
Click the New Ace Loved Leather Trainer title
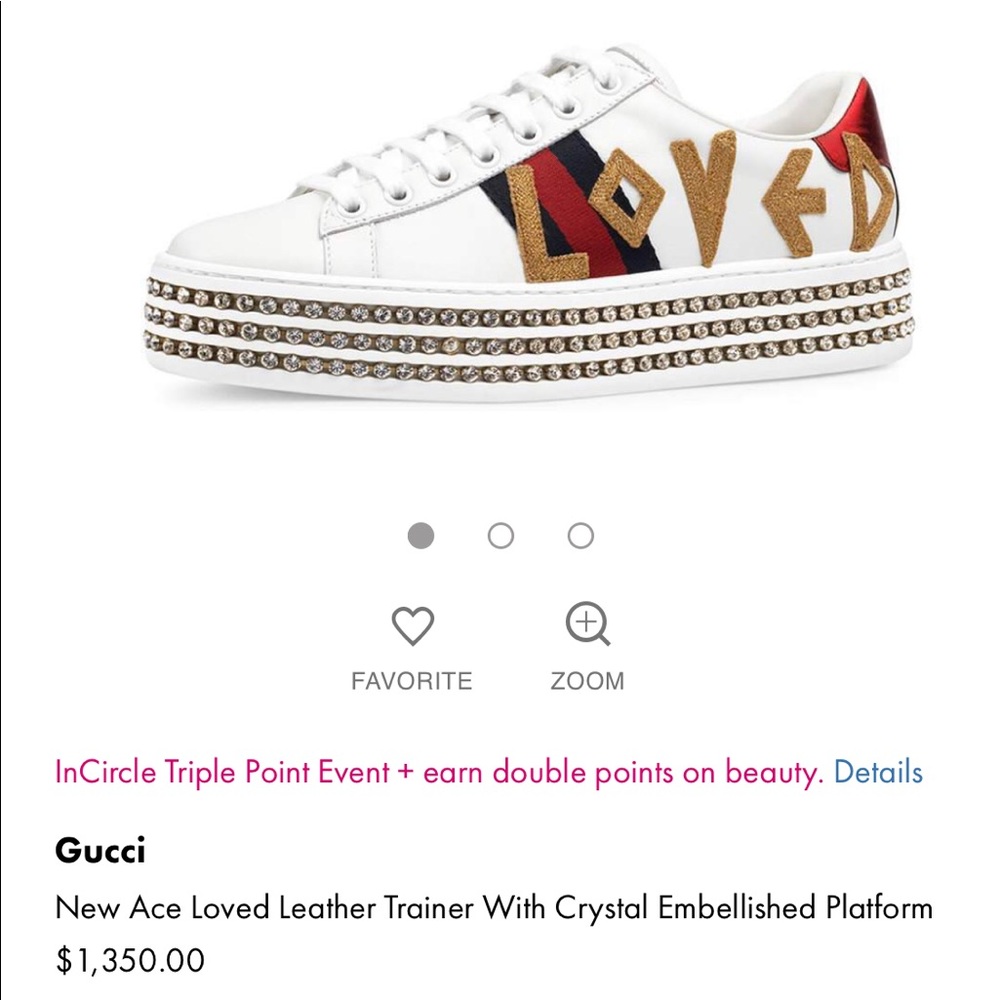[x=493, y=908]
